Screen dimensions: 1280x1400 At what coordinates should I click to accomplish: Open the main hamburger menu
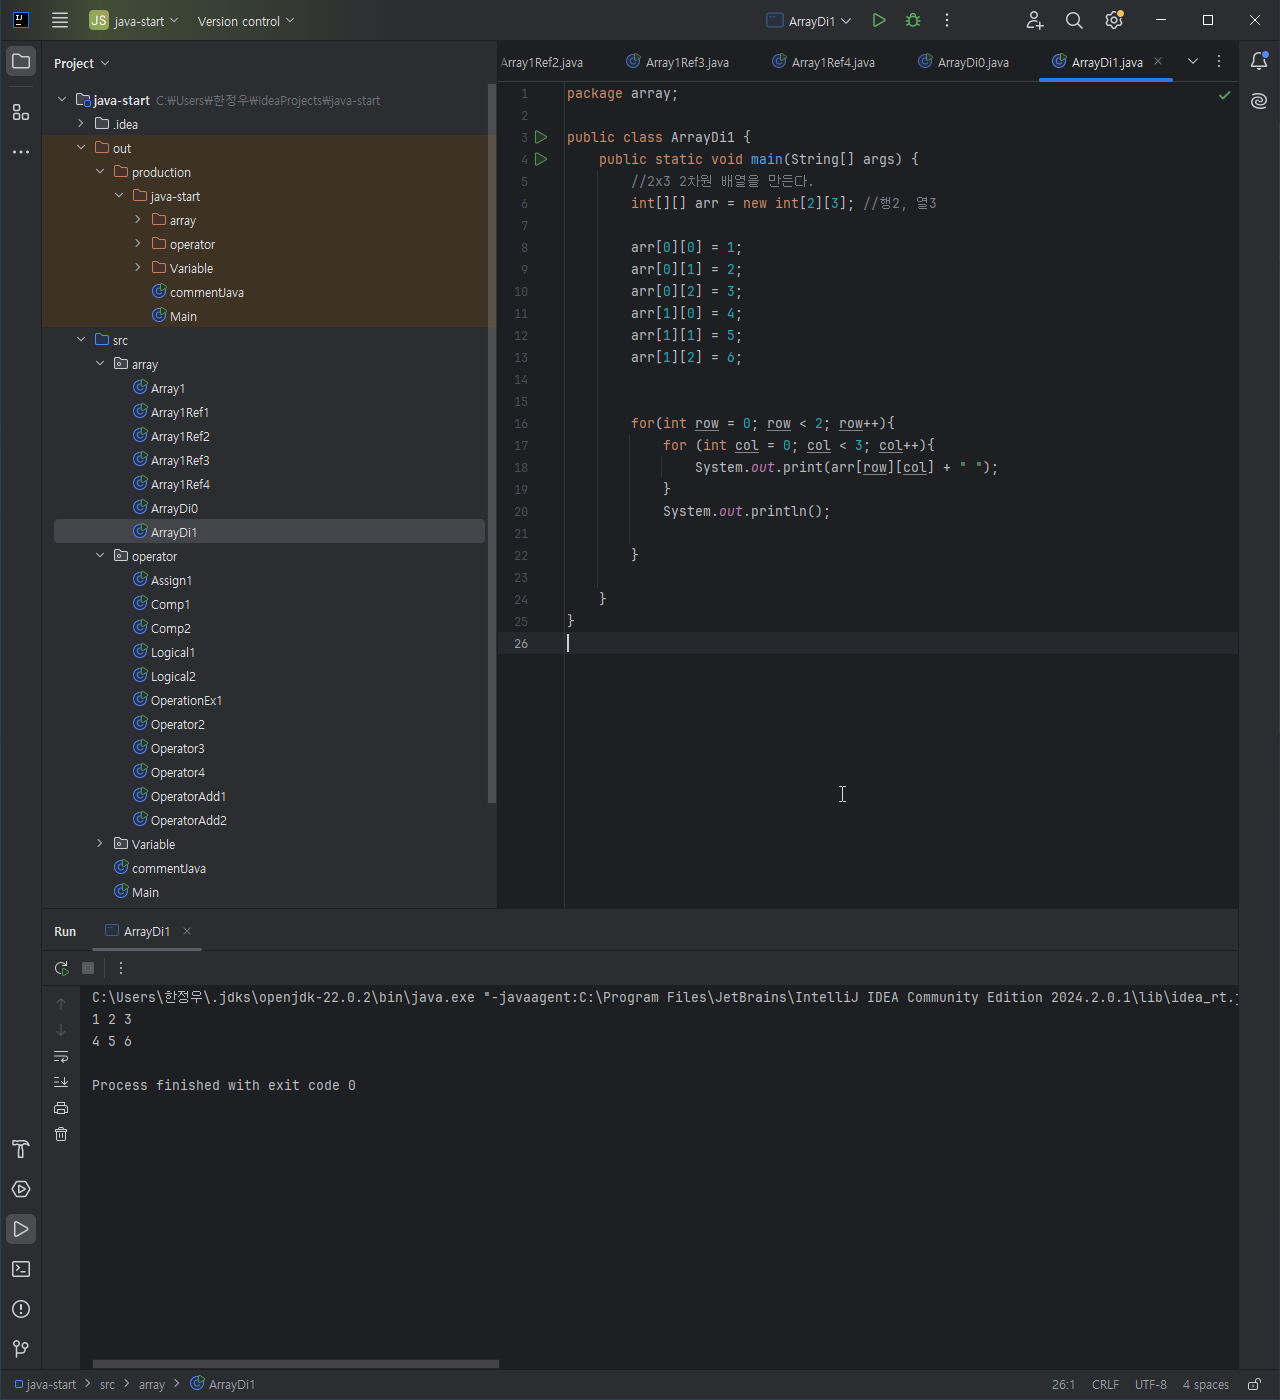pos(60,20)
